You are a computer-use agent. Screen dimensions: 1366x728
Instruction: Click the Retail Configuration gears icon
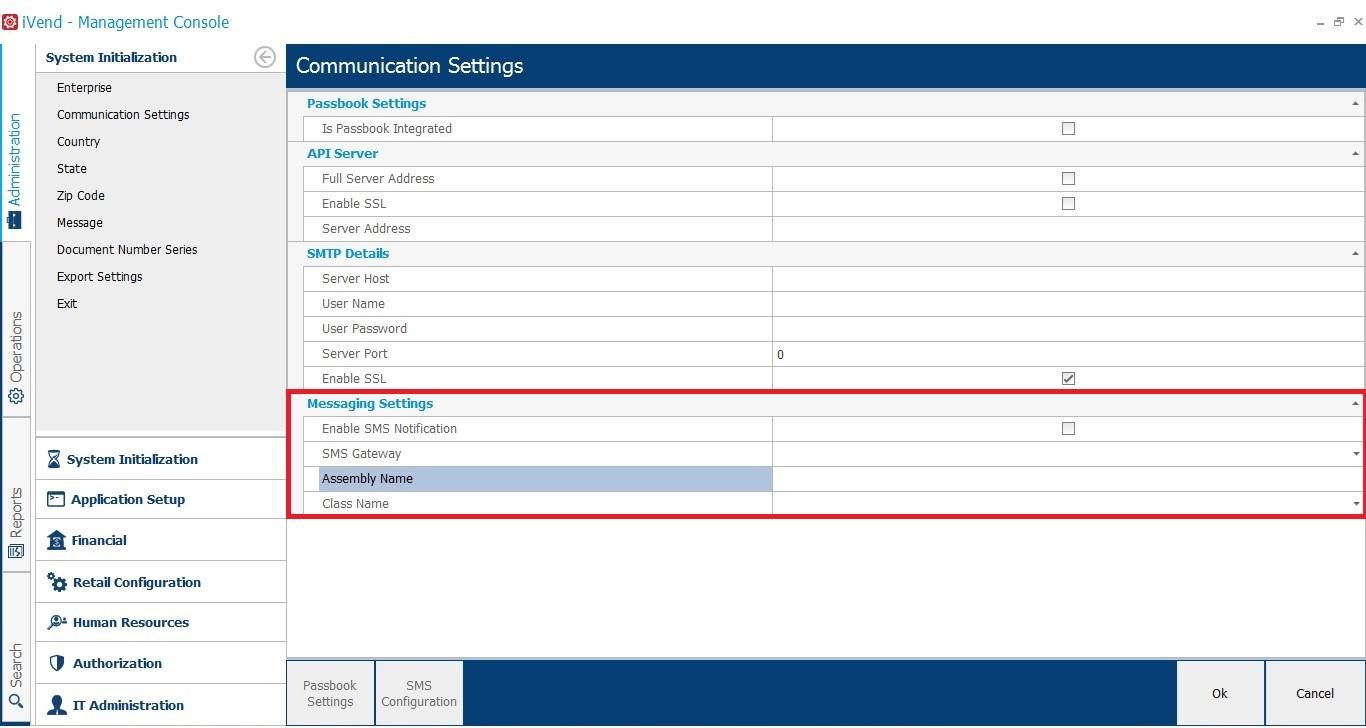click(57, 582)
